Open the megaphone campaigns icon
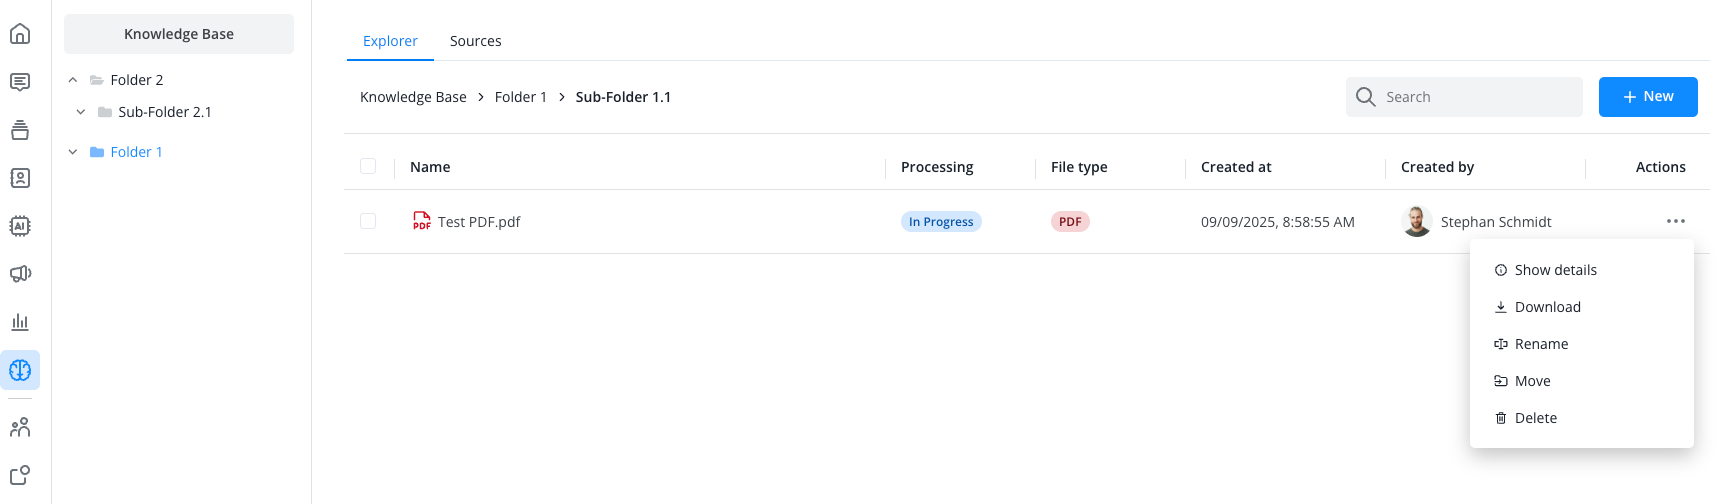The width and height of the screenshot is (1718, 504). (x=20, y=274)
